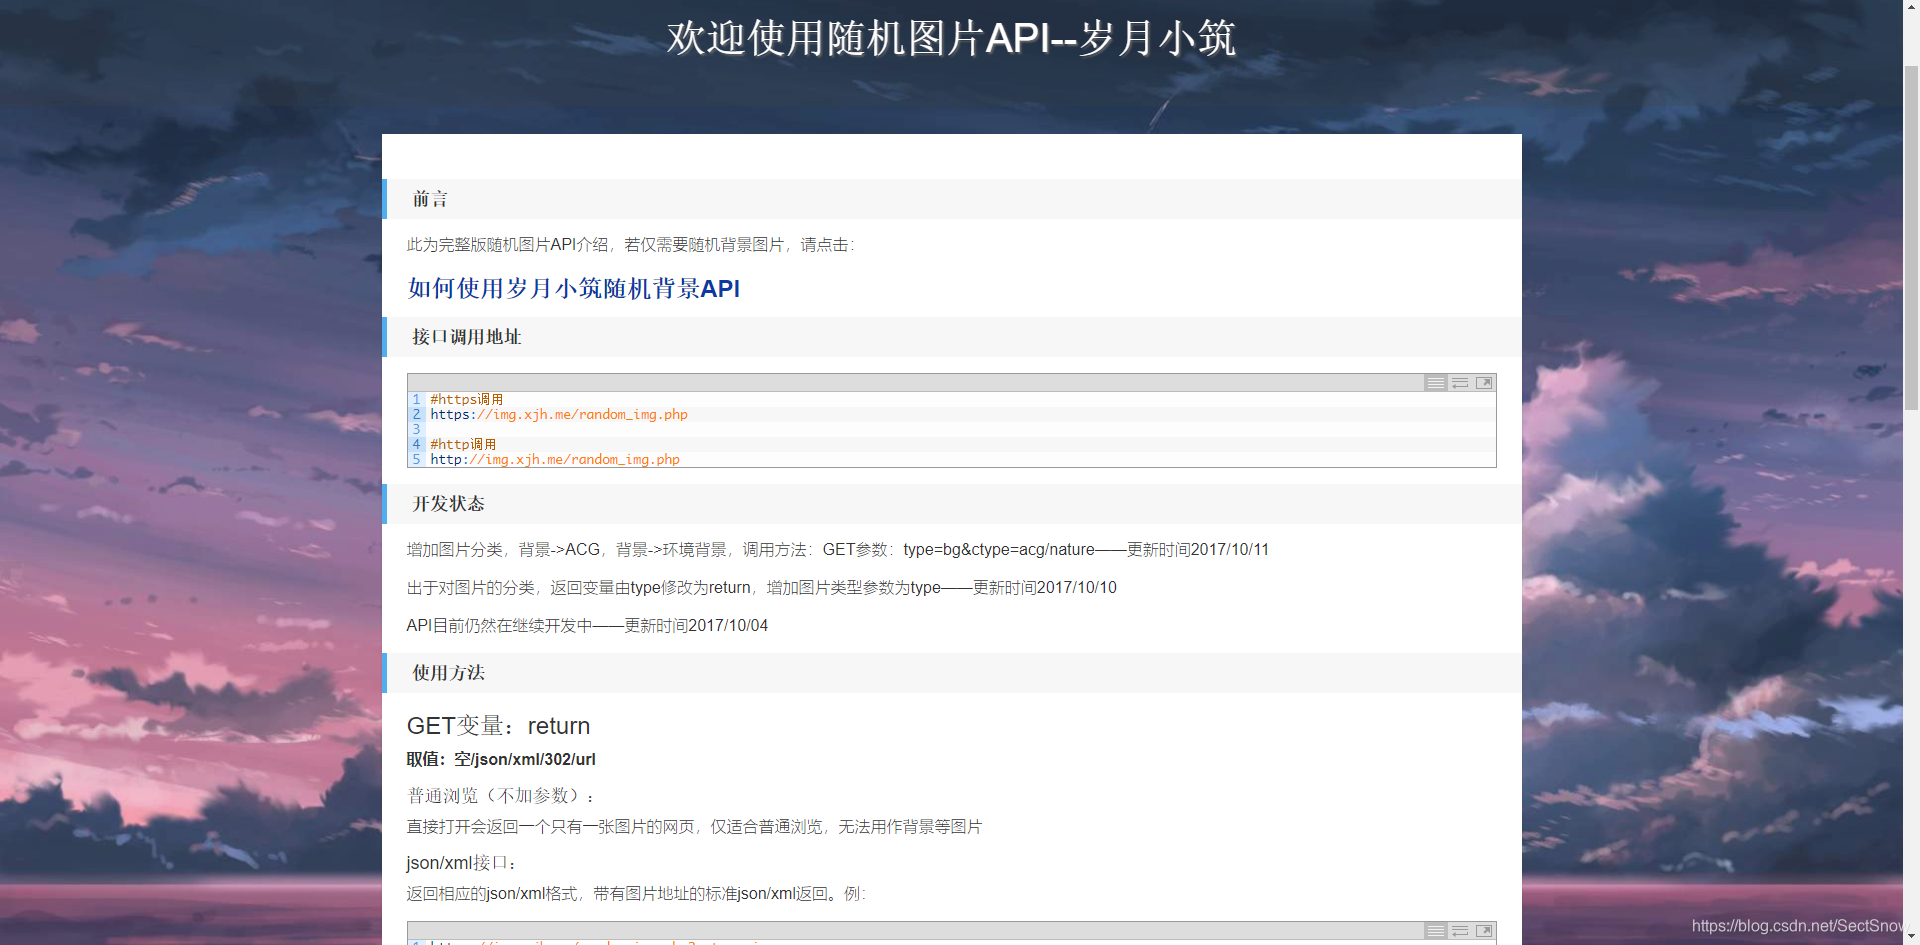The height and width of the screenshot is (945, 1920).
Task: Click the heading GET变量: return
Action: pyautogui.click(x=498, y=726)
